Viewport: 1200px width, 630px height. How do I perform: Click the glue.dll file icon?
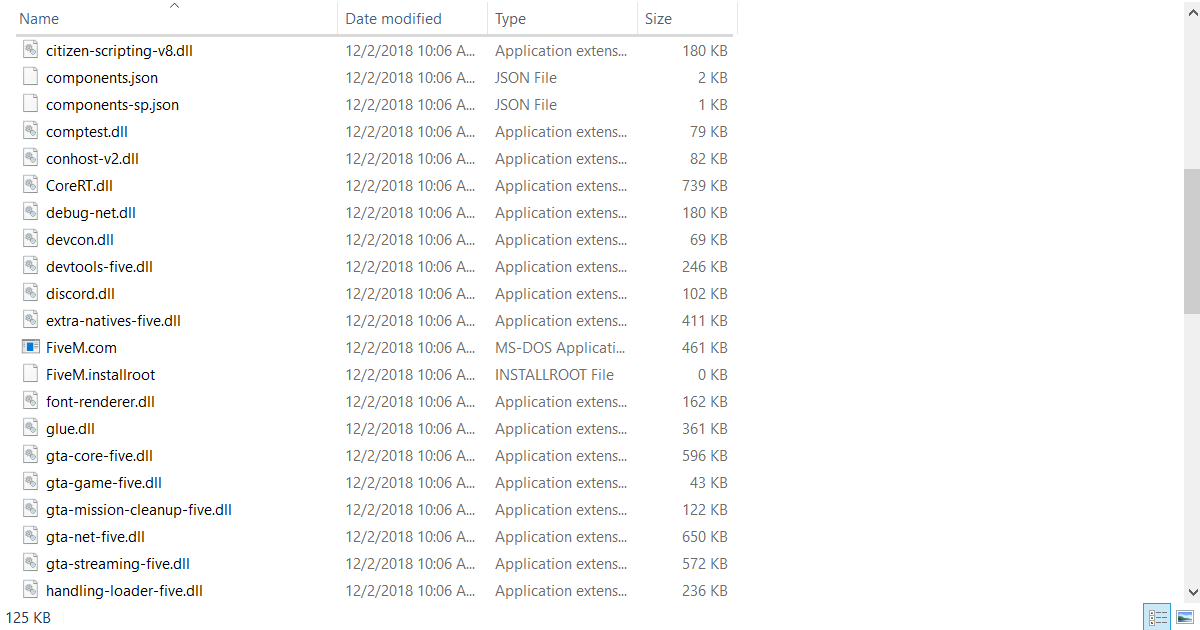(30, 429)
